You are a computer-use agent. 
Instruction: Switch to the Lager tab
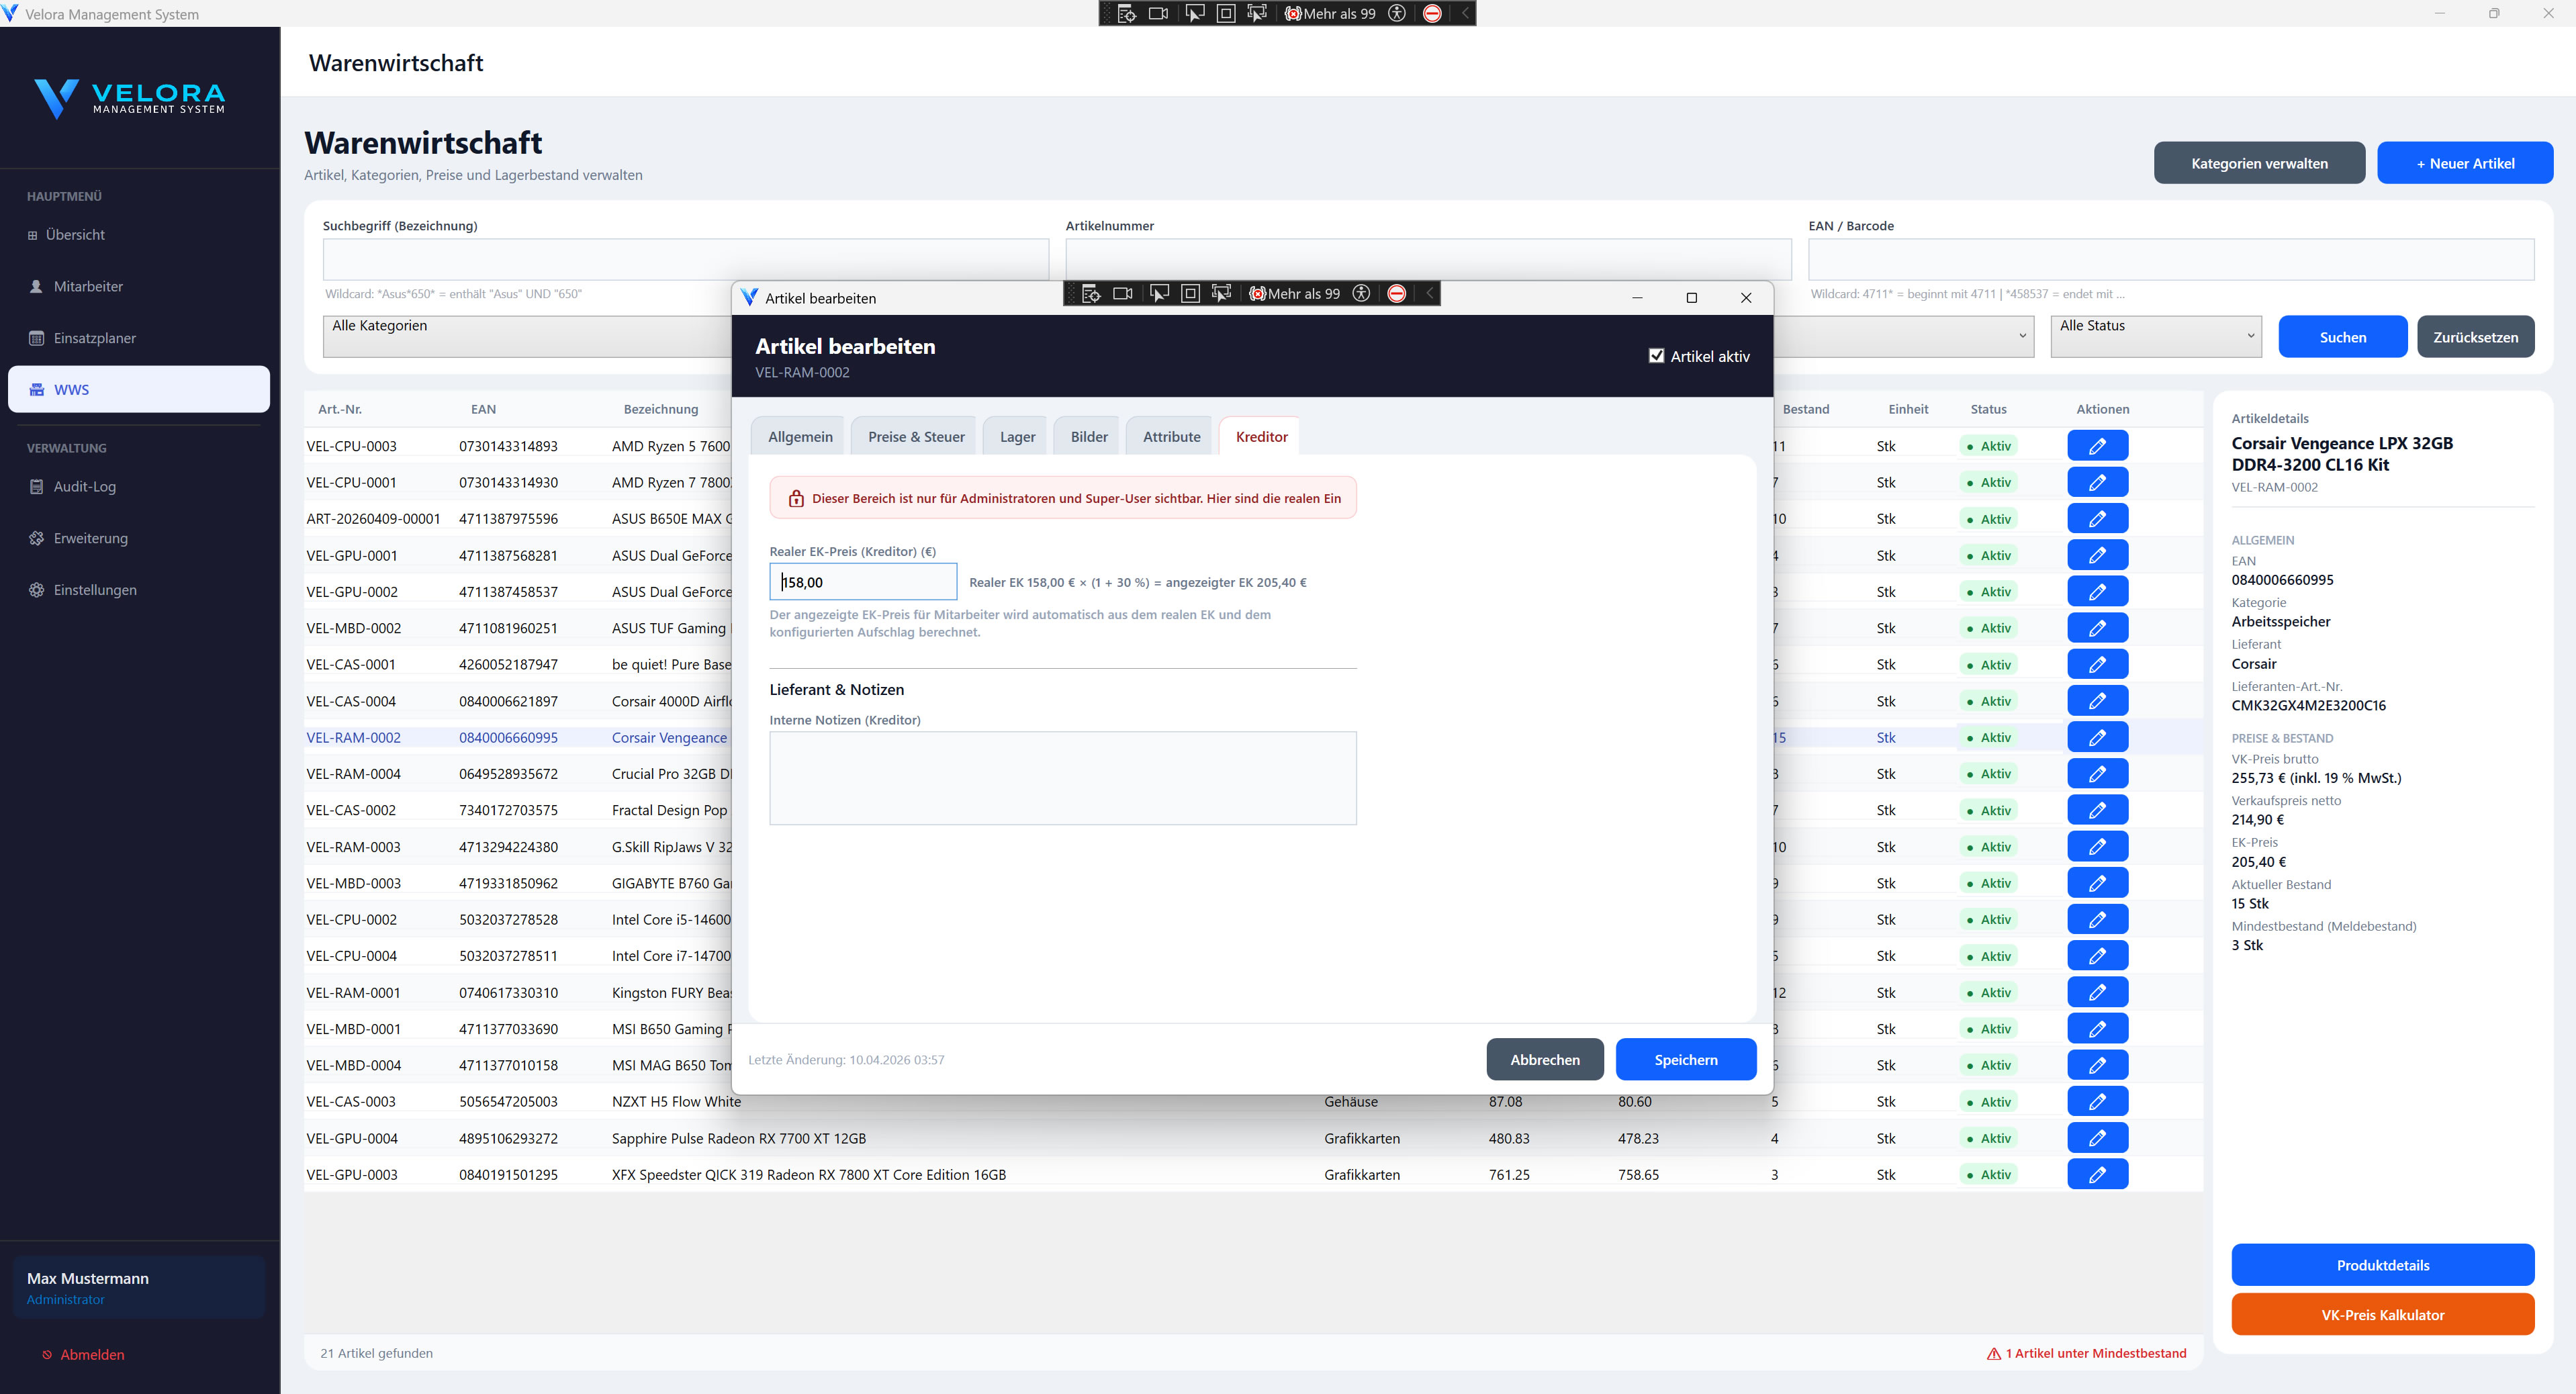(1017, 437)
